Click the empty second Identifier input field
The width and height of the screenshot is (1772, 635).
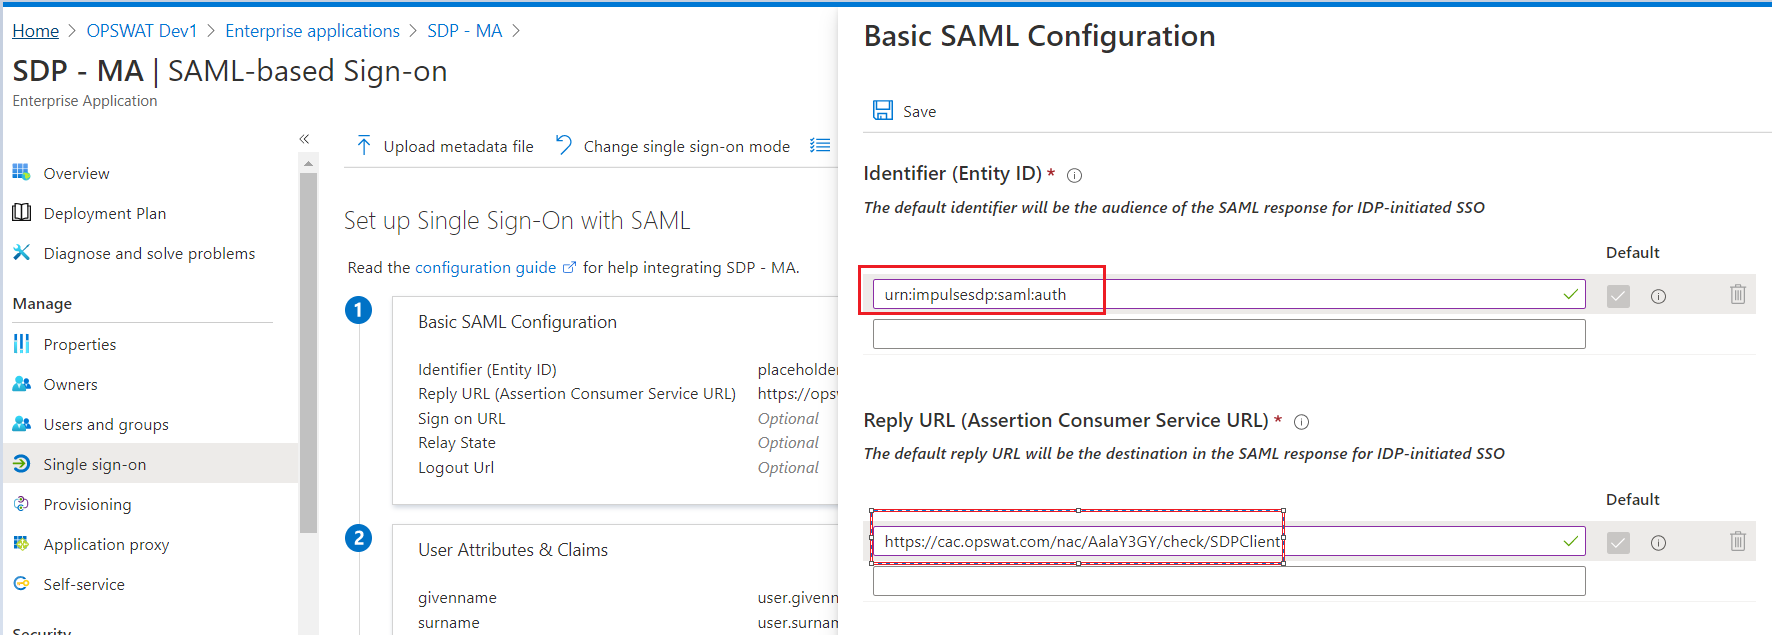point(1228,334)
